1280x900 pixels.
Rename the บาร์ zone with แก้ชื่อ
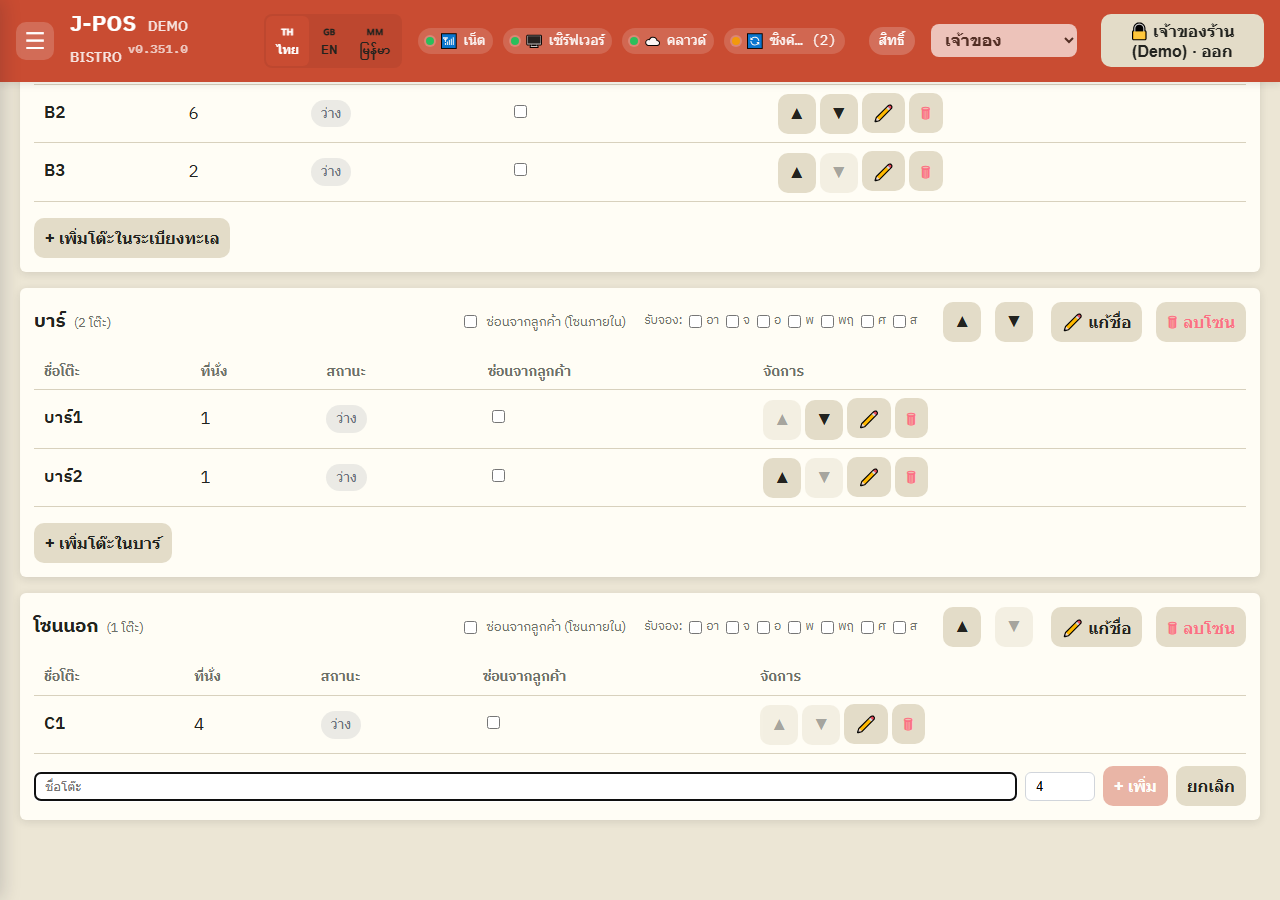(1096, 322)
